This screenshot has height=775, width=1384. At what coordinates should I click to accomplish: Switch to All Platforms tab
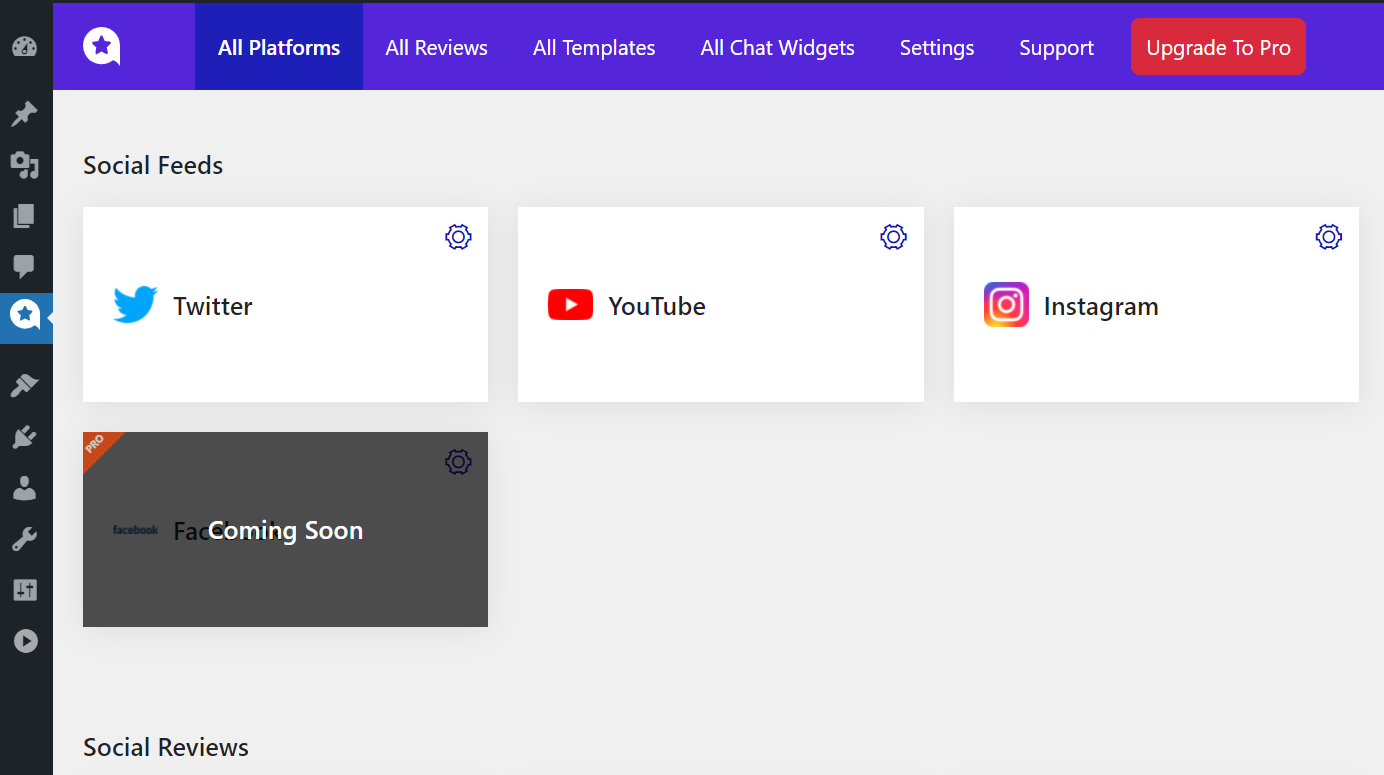pos(279,47)
